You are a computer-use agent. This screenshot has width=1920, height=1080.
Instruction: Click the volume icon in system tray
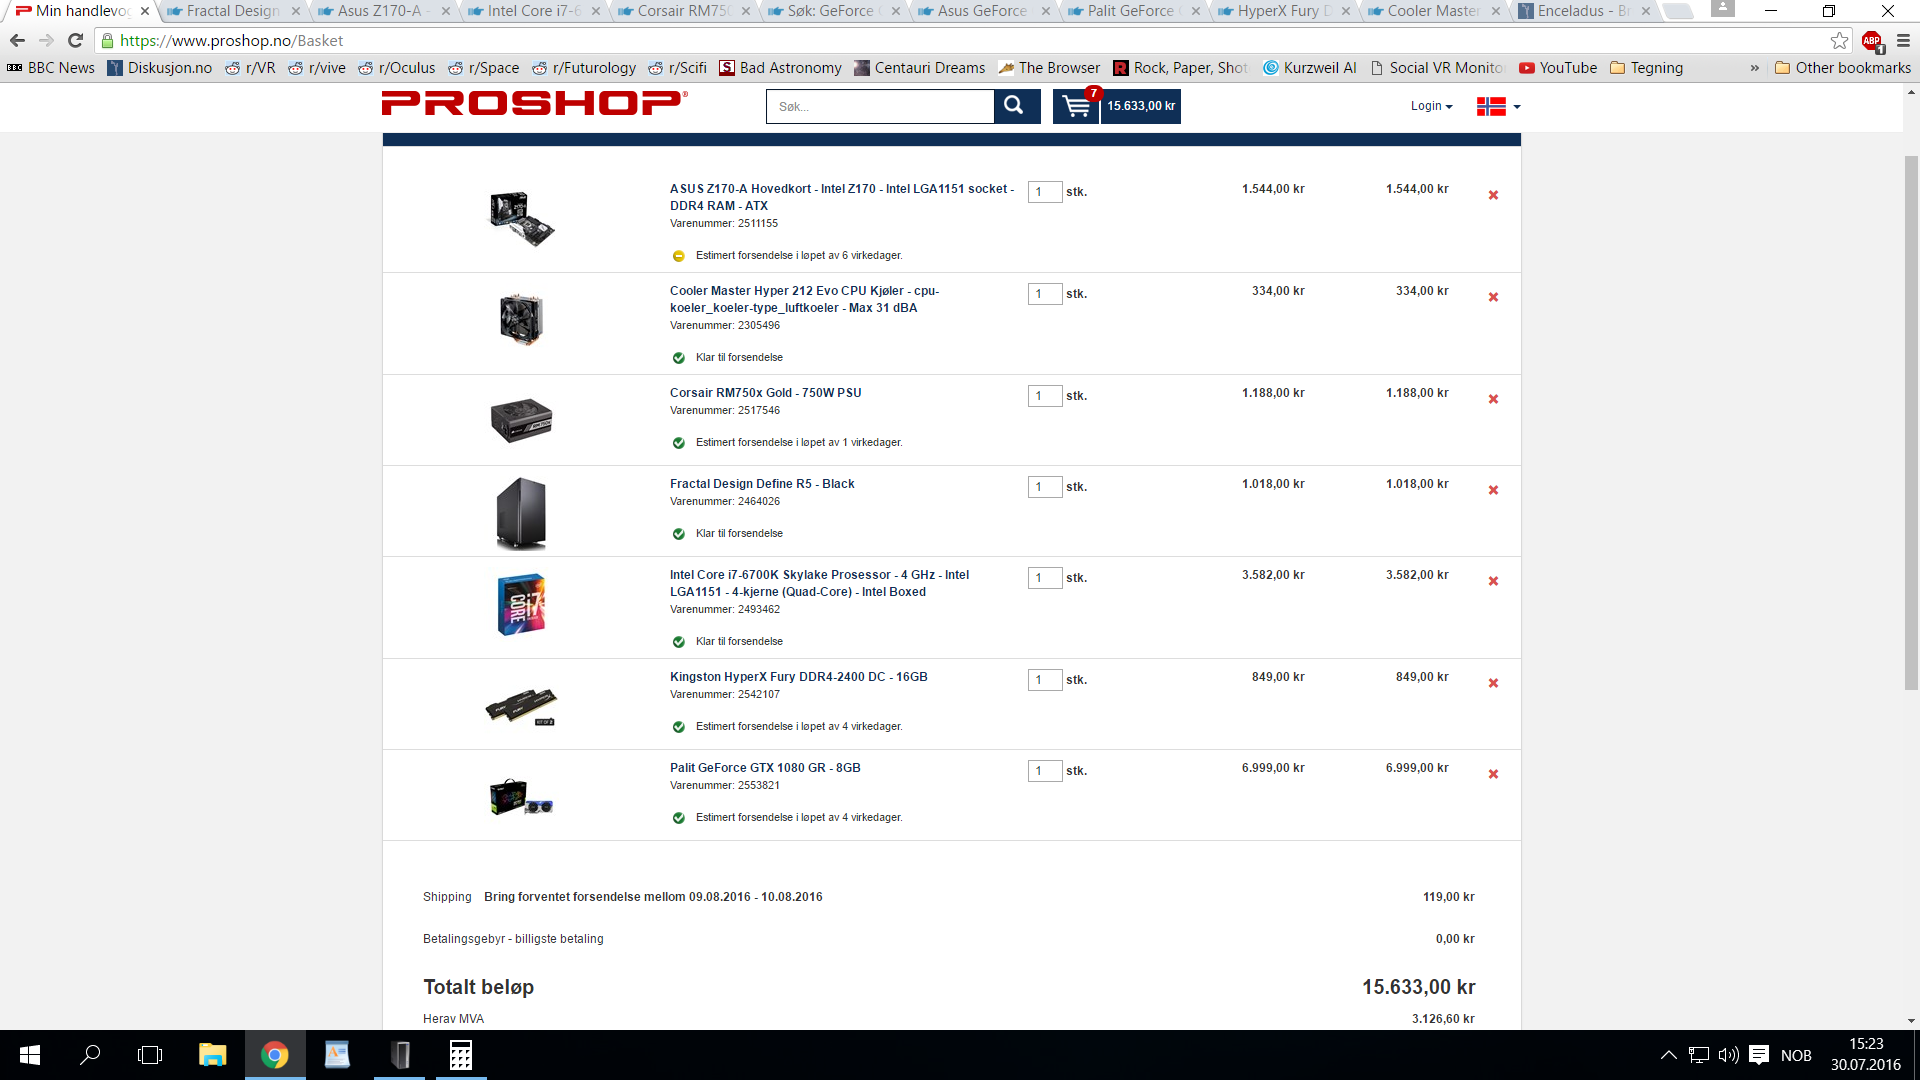point(1728,1055)
